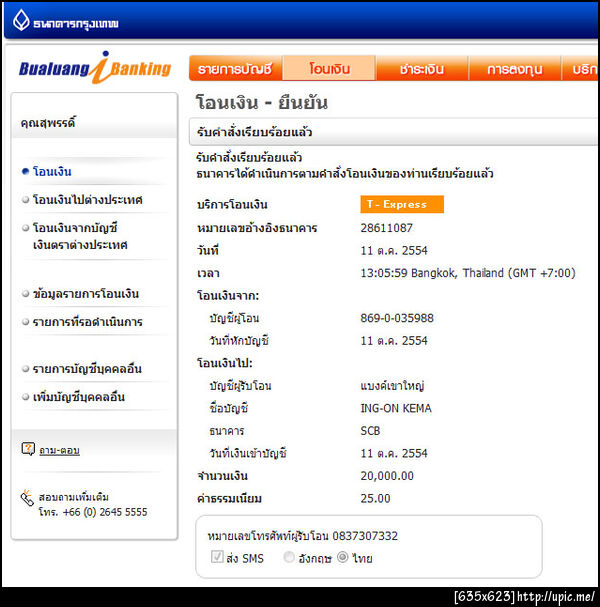
Task: Open the ชำระเงิน tab
Action: (422, 69)
